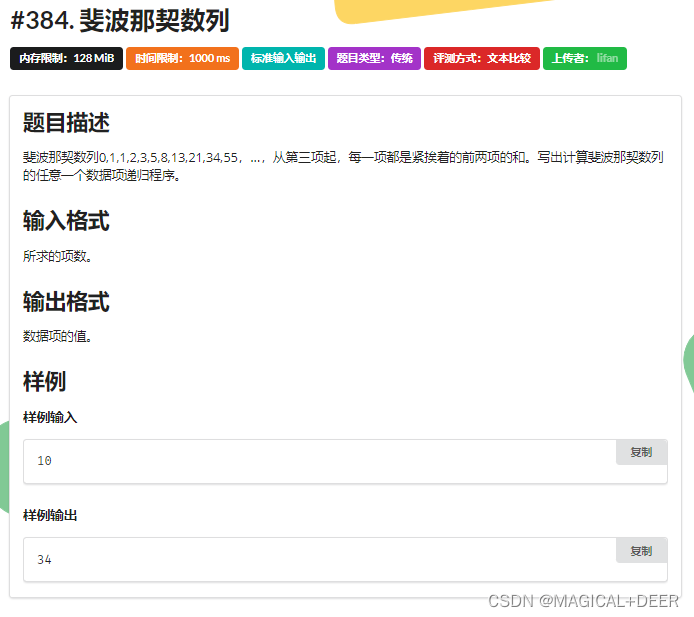Click the 样例输出 label
Image resolution: width=694 pixels, height=617 pixels.
(x=50, y=515)
